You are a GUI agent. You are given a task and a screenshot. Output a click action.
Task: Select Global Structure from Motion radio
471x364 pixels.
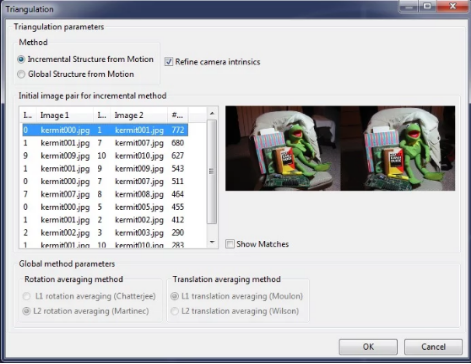coord(21,74)
